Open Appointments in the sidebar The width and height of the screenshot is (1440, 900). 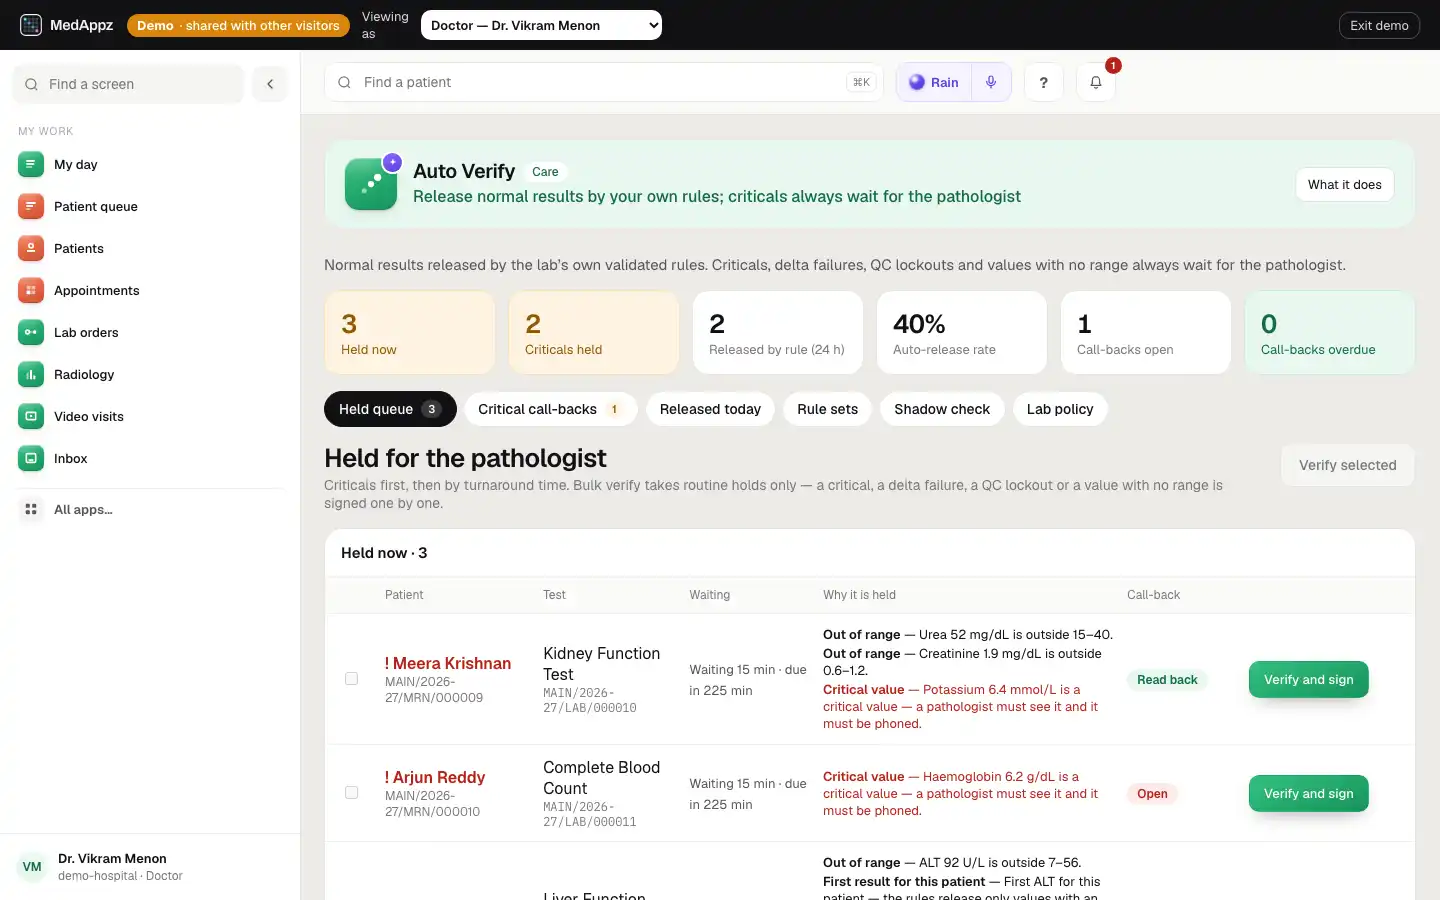[96, 290]
